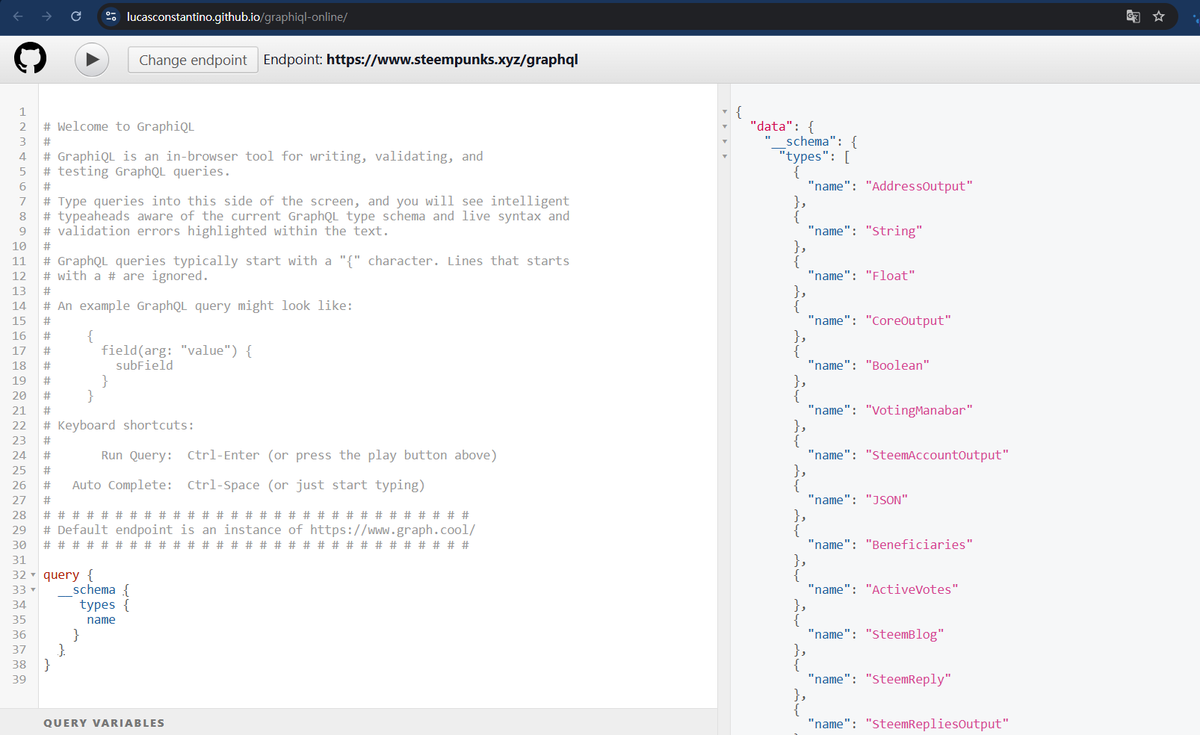Click the "SteemAccountOutput" value in results
The width and height of the screenshot is (1200, 735).
pos(937,455)
